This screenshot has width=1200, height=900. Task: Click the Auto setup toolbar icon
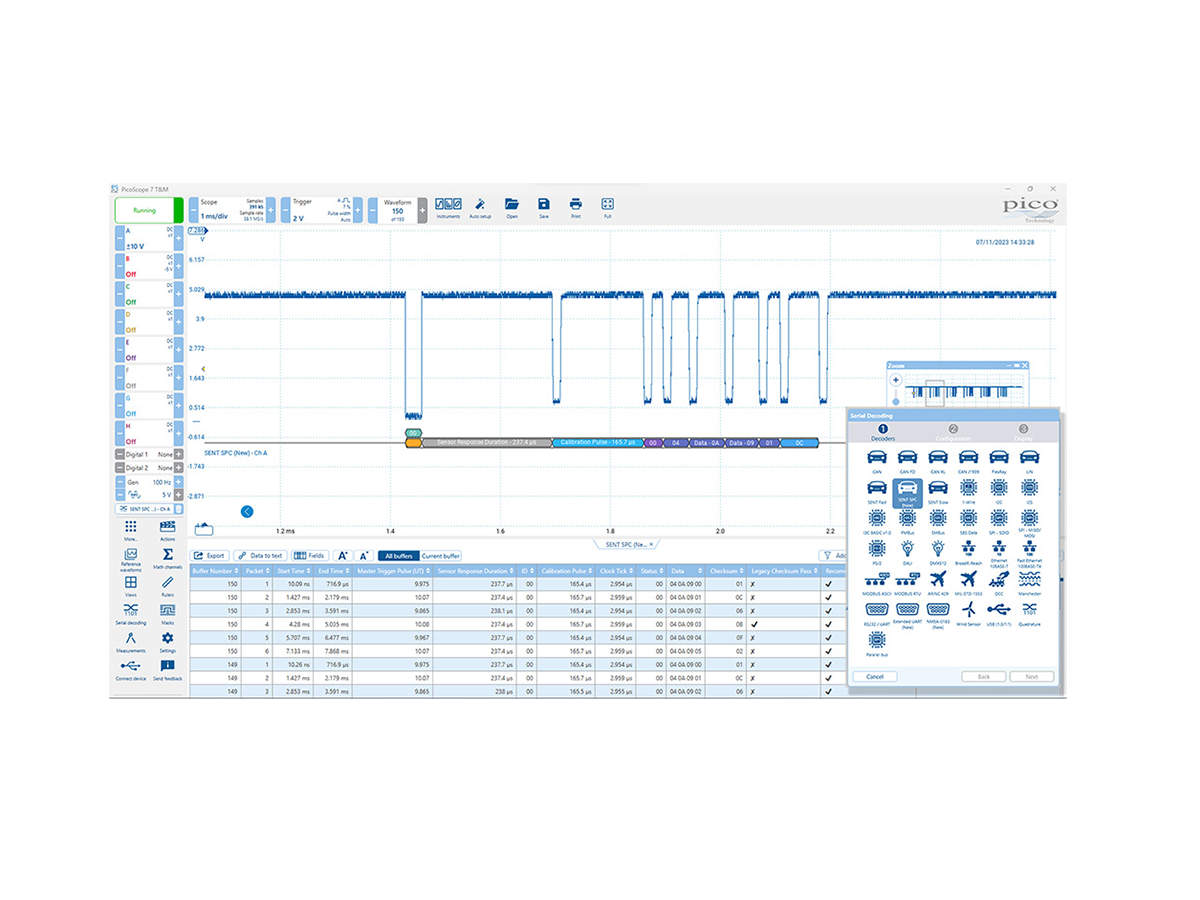pyautogui.click(x=480, y=207)
